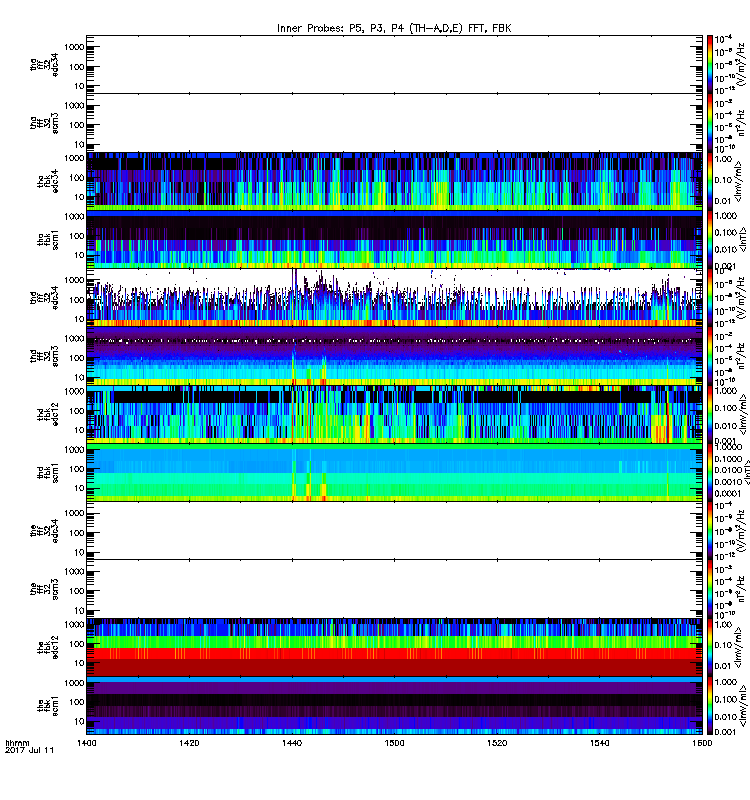This screenshot has width=750, height=800.
Task: Select the 1400 time axis label
Action: [87, 743]
